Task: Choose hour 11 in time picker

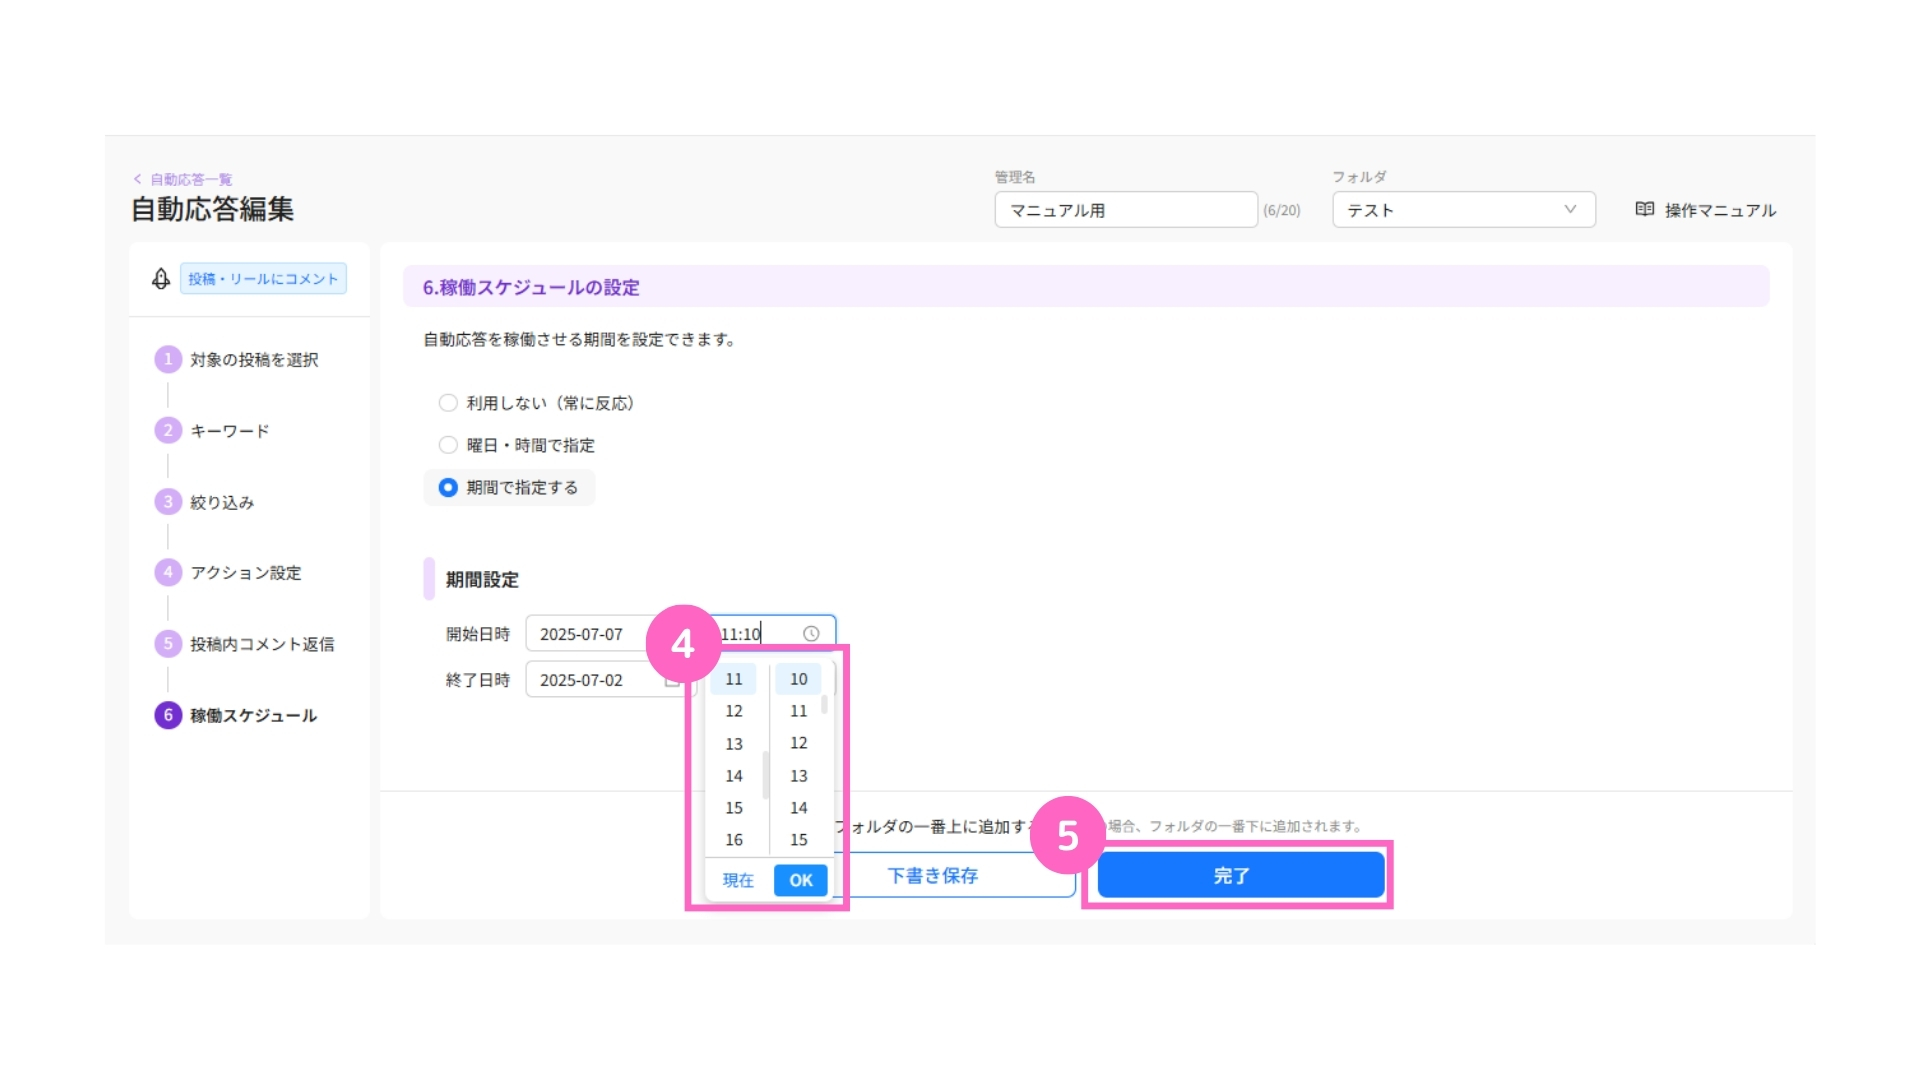Action: coord(734,679)
